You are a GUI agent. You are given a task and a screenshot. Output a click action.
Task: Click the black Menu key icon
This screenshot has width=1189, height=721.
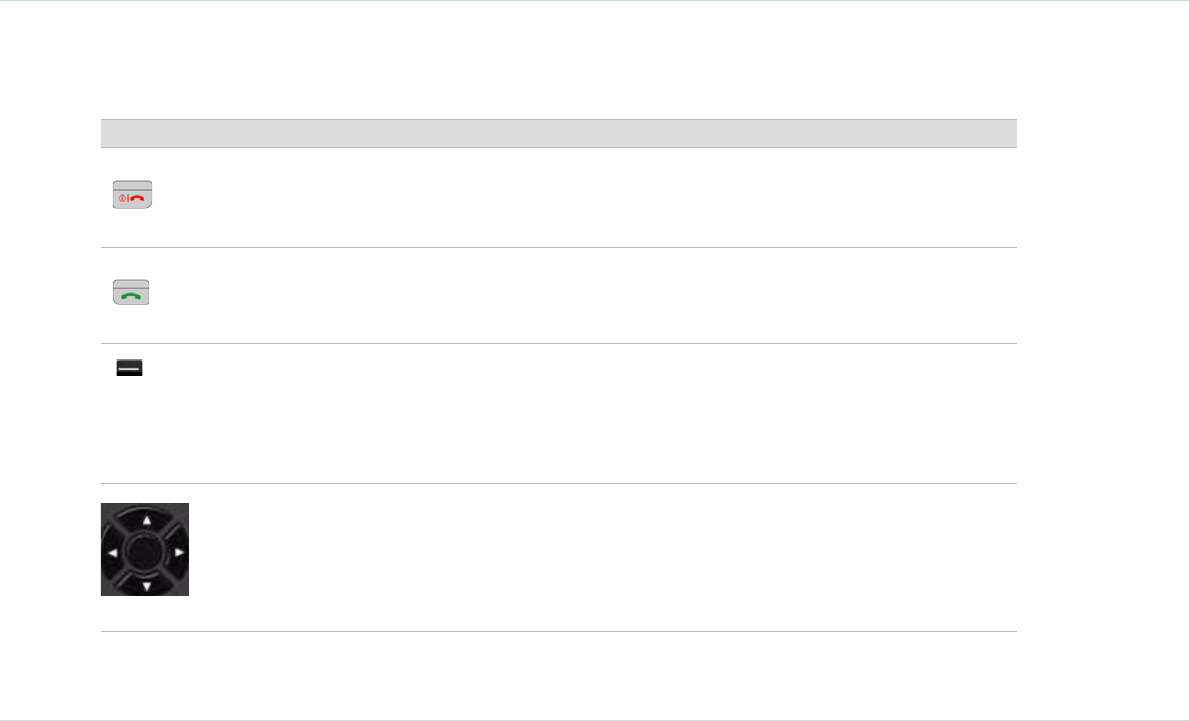[x=130, y=370]
